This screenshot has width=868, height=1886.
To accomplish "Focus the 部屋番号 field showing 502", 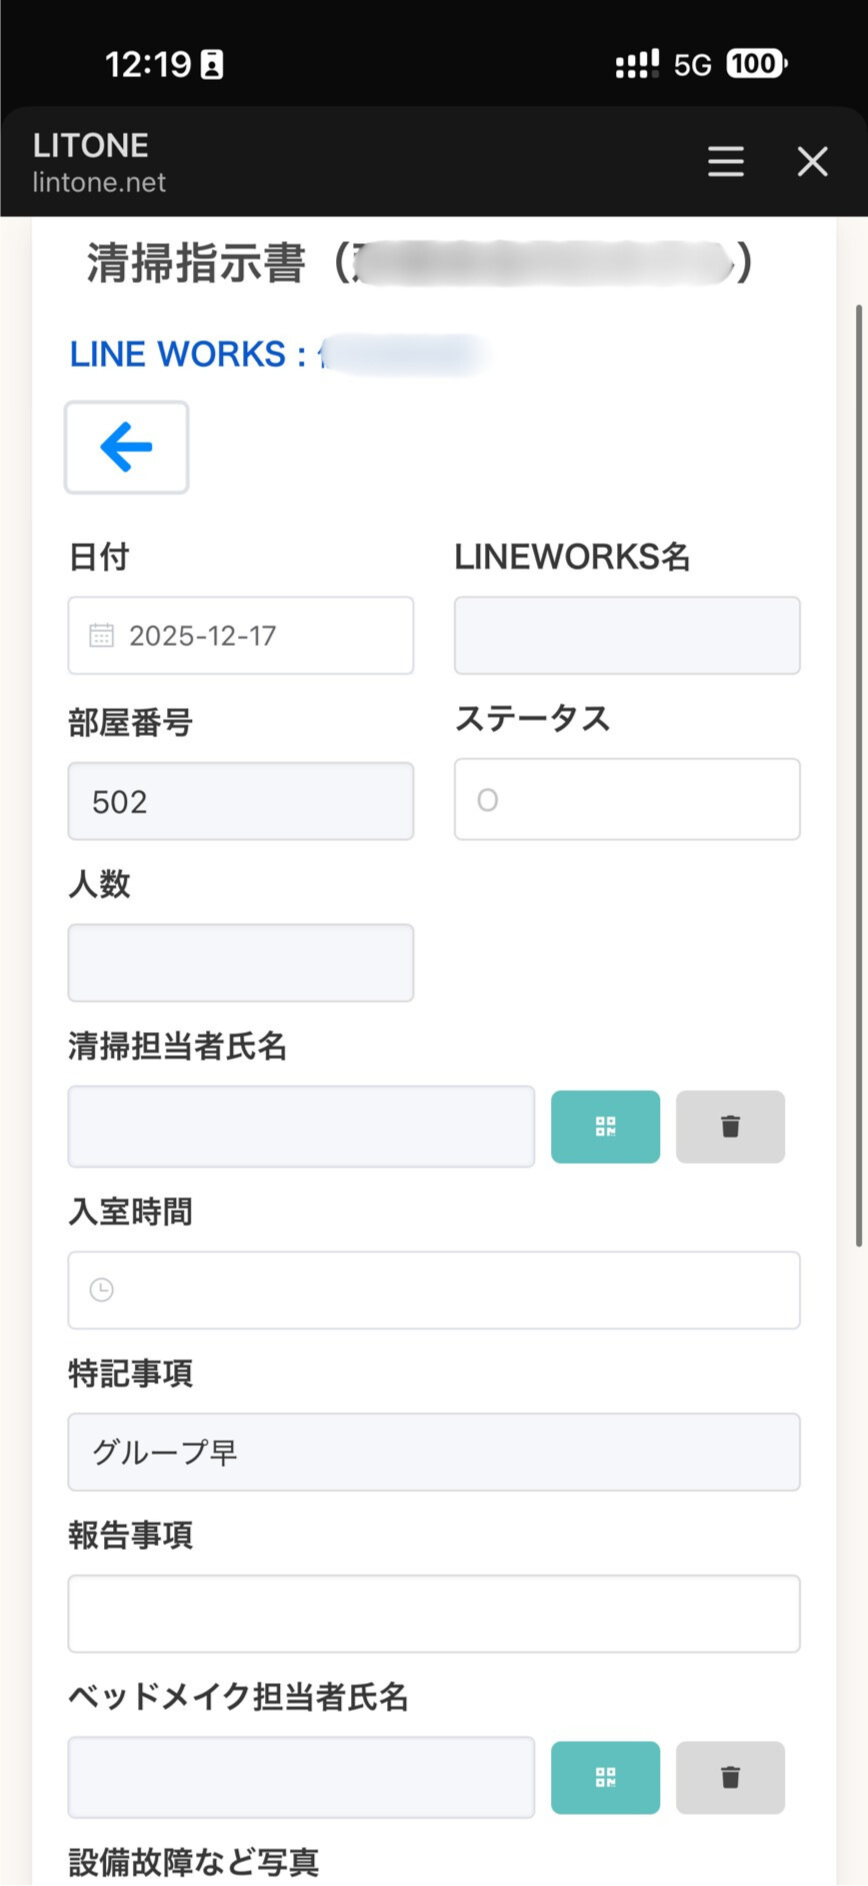I will [240, 801].
